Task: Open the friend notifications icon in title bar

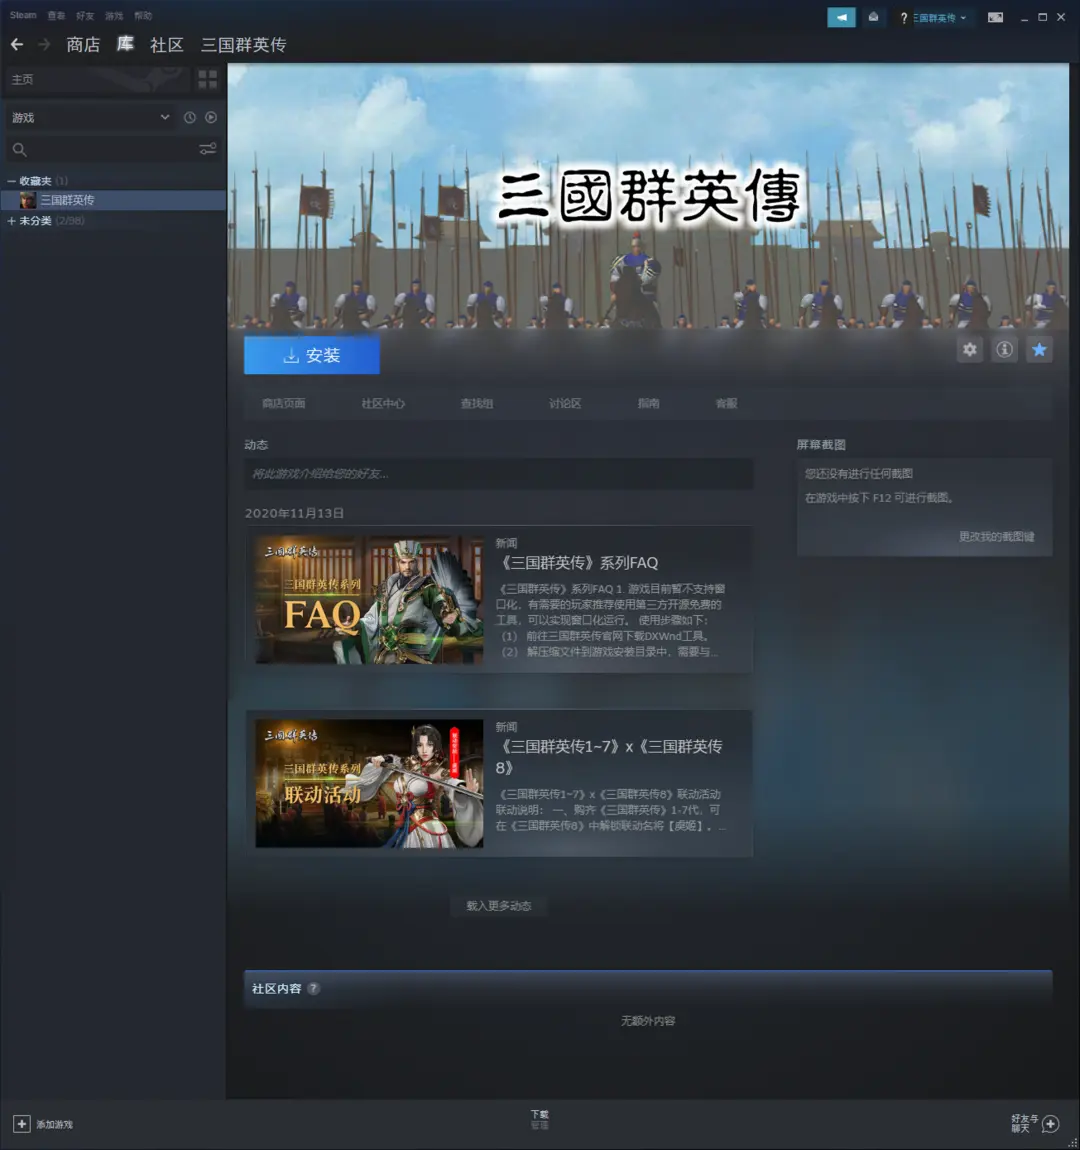Action: pyautogui.click(x=873, y=17)
